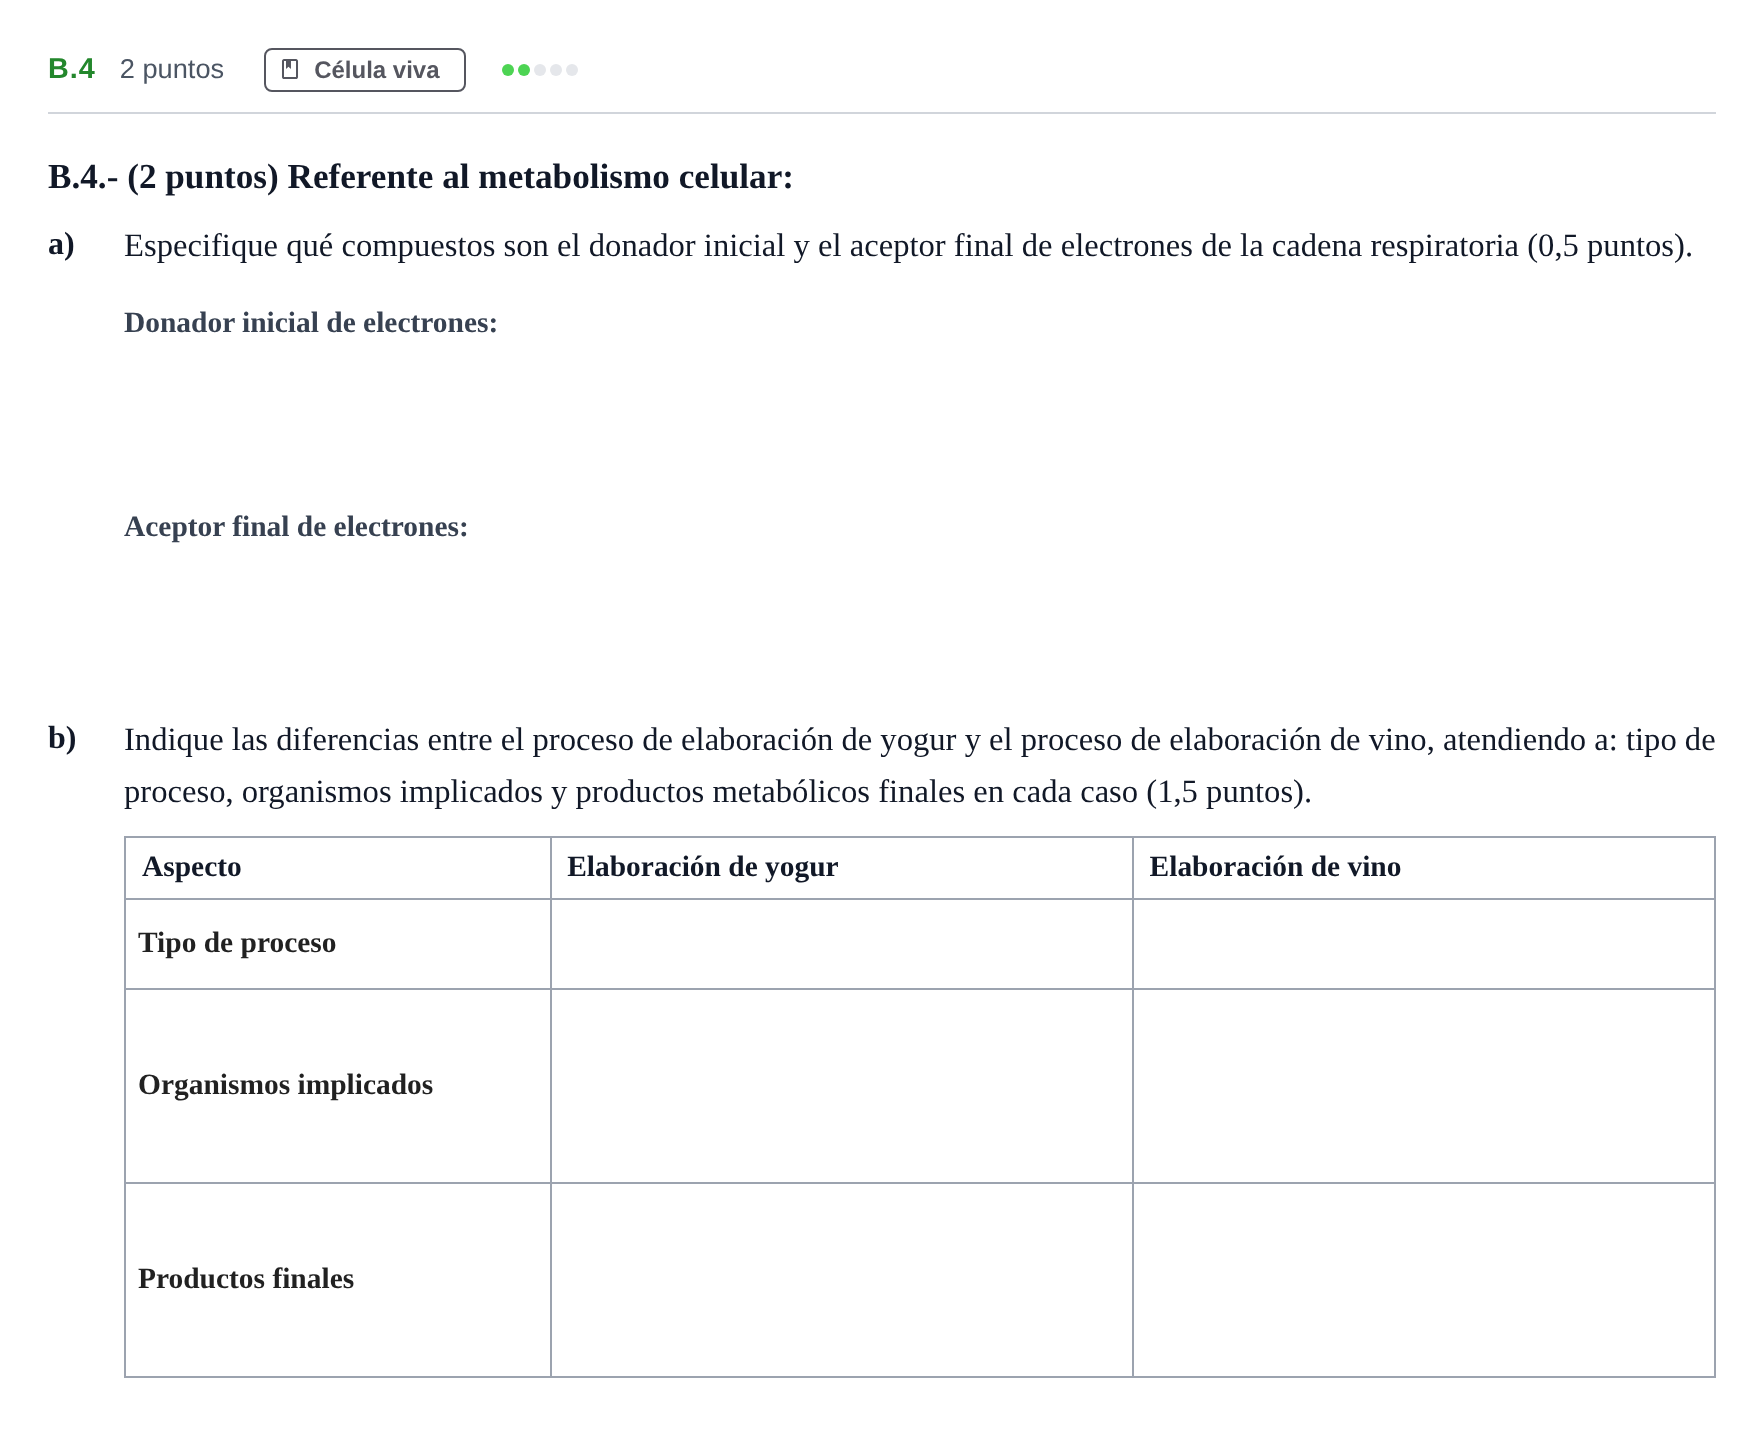
Task: Select the B.4 question label
Action: [72, 69]
